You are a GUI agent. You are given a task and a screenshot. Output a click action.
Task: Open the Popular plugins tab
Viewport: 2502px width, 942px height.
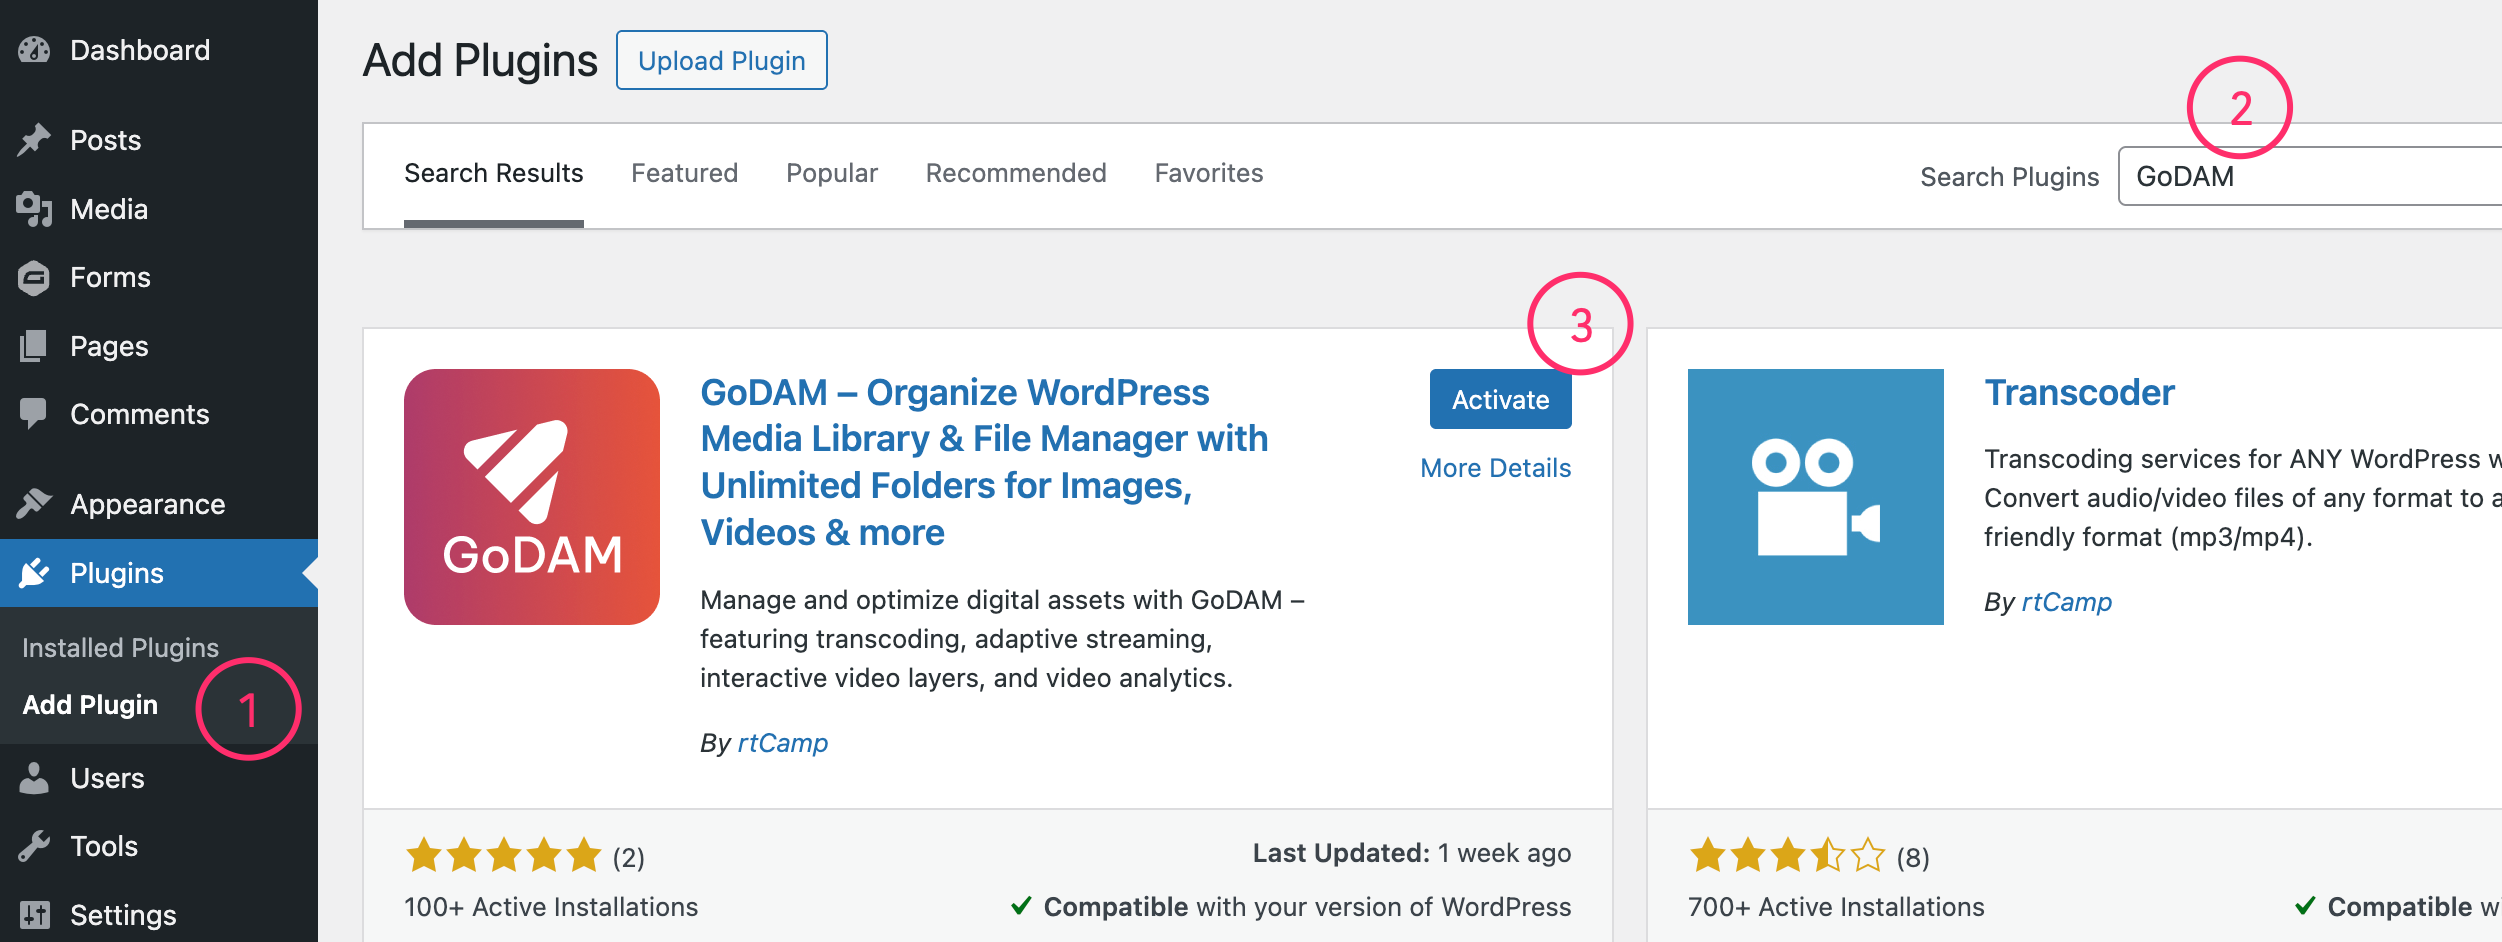tap(831, 172)
